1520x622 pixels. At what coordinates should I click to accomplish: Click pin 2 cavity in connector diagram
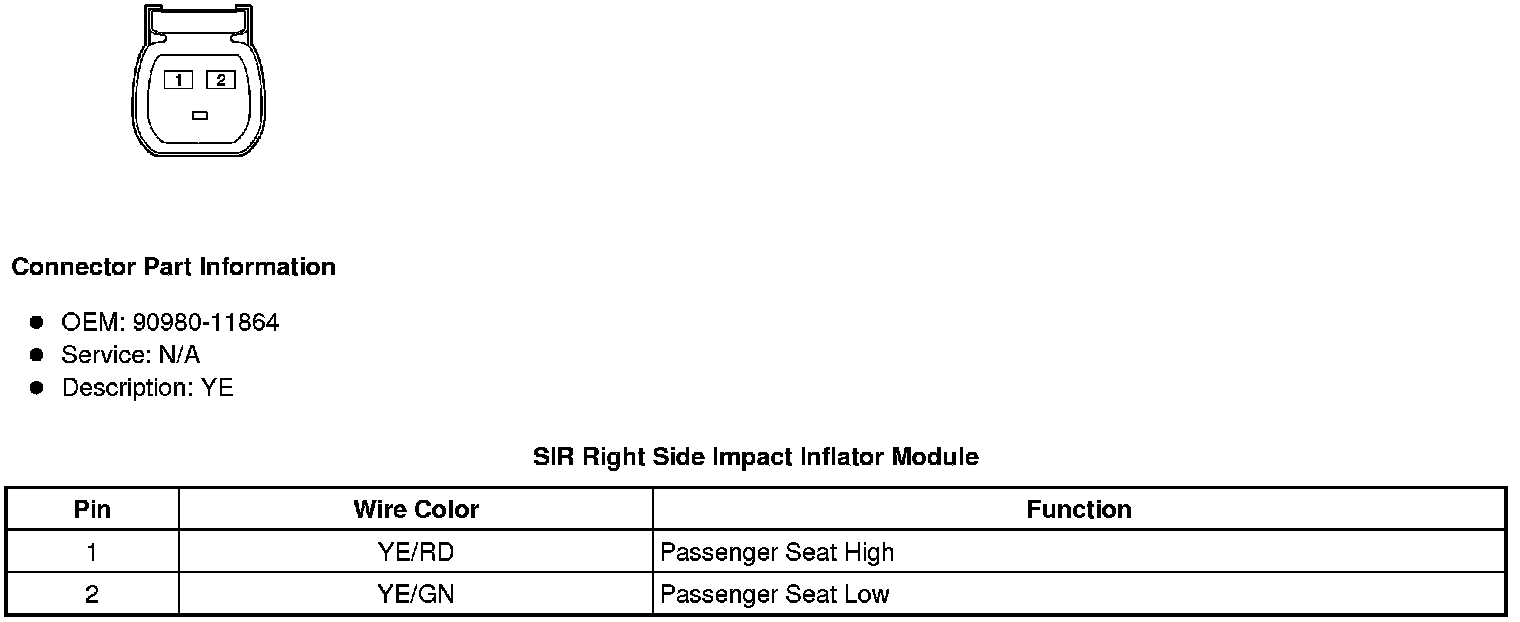pos(220,80)
